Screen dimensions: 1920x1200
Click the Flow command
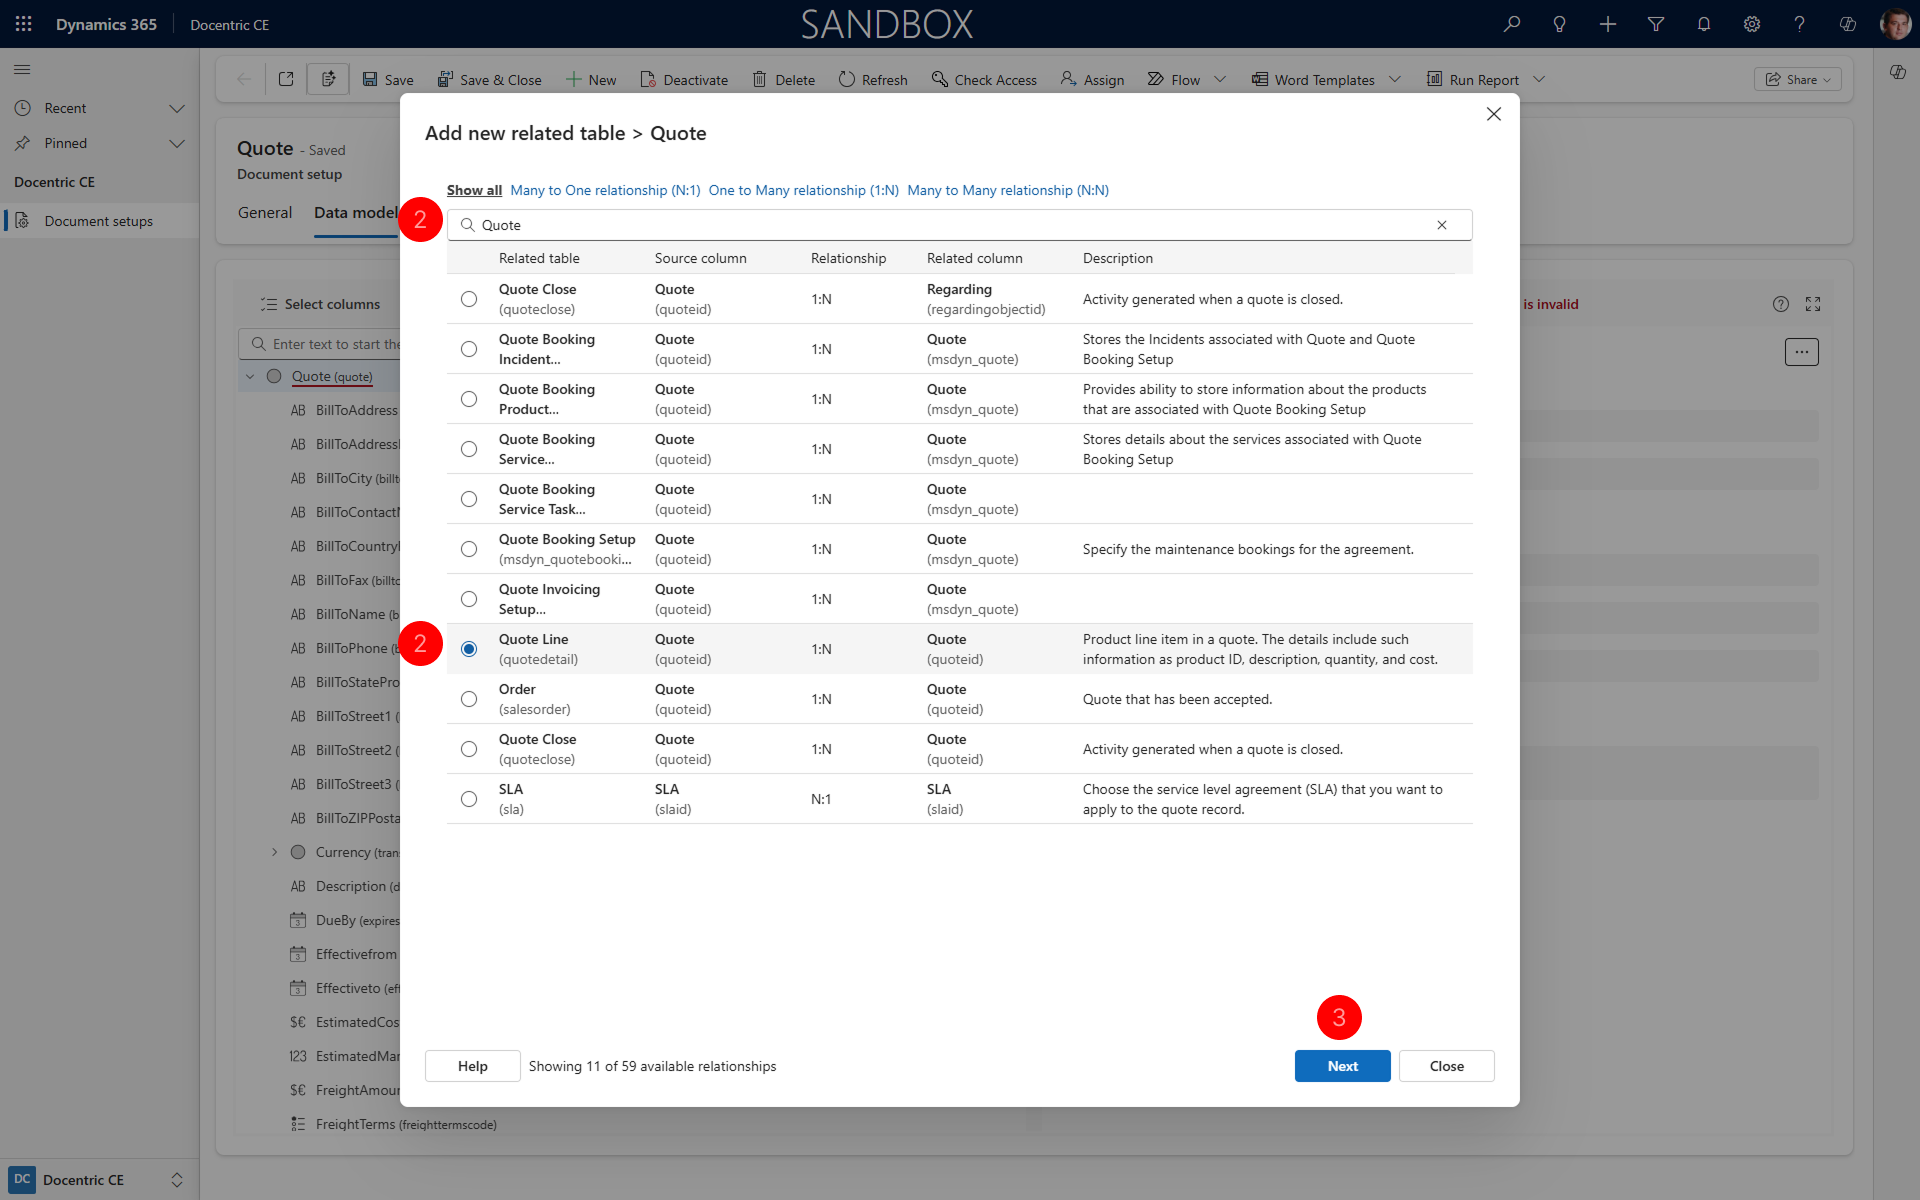coord(1174,79)
